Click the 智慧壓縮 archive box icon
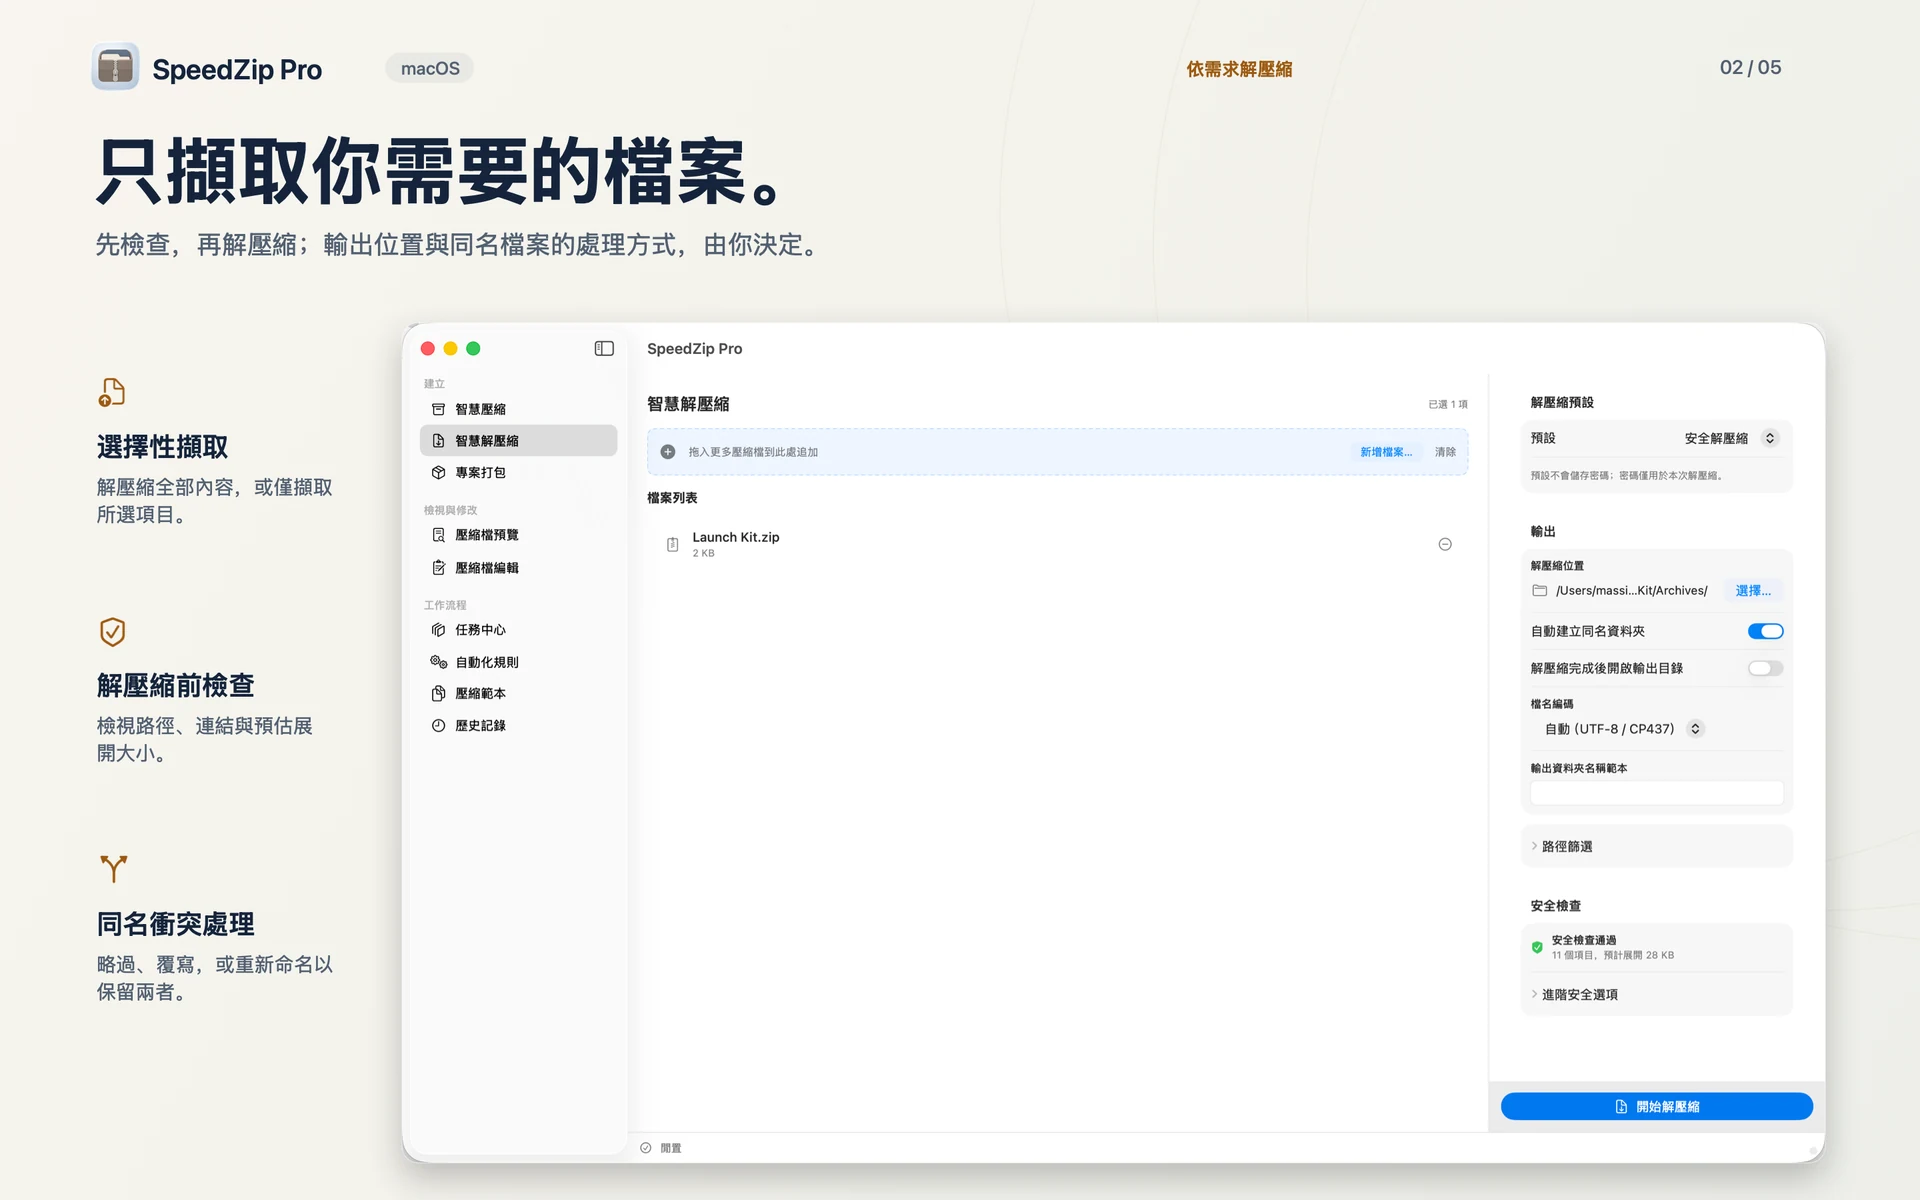 point(438,409)
